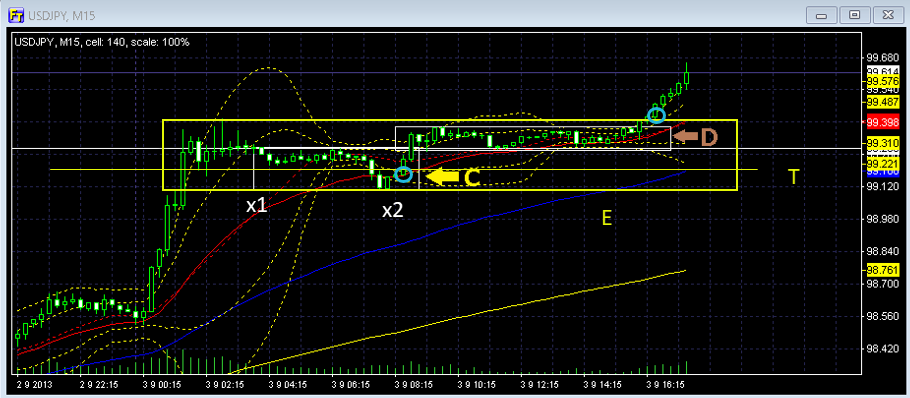Image resolution: width=910 pixels, height=398 pixels.
Task: Click the x1 annotation label
Action: (x=257, y=205)
